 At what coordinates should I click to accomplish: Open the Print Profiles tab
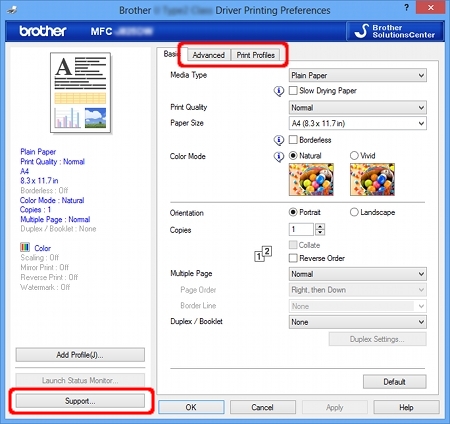pos(256,55)
